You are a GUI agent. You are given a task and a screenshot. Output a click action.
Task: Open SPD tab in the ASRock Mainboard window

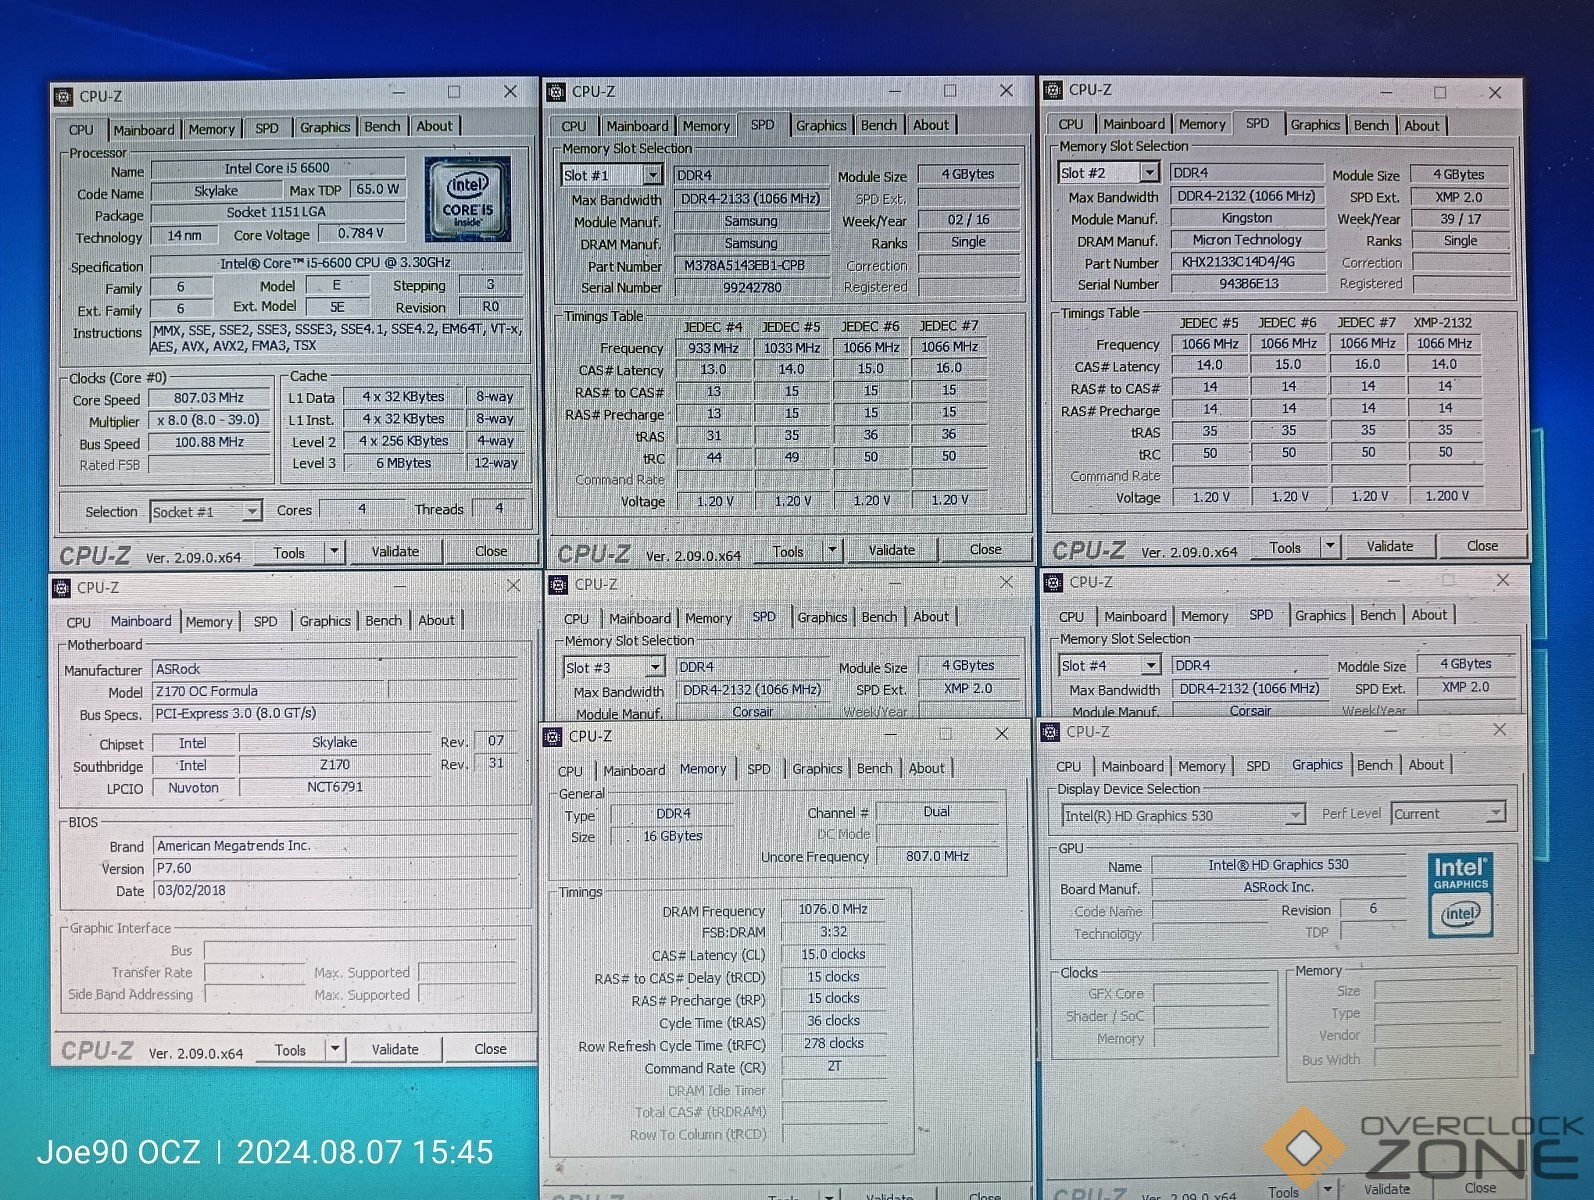tap(265, 621)
